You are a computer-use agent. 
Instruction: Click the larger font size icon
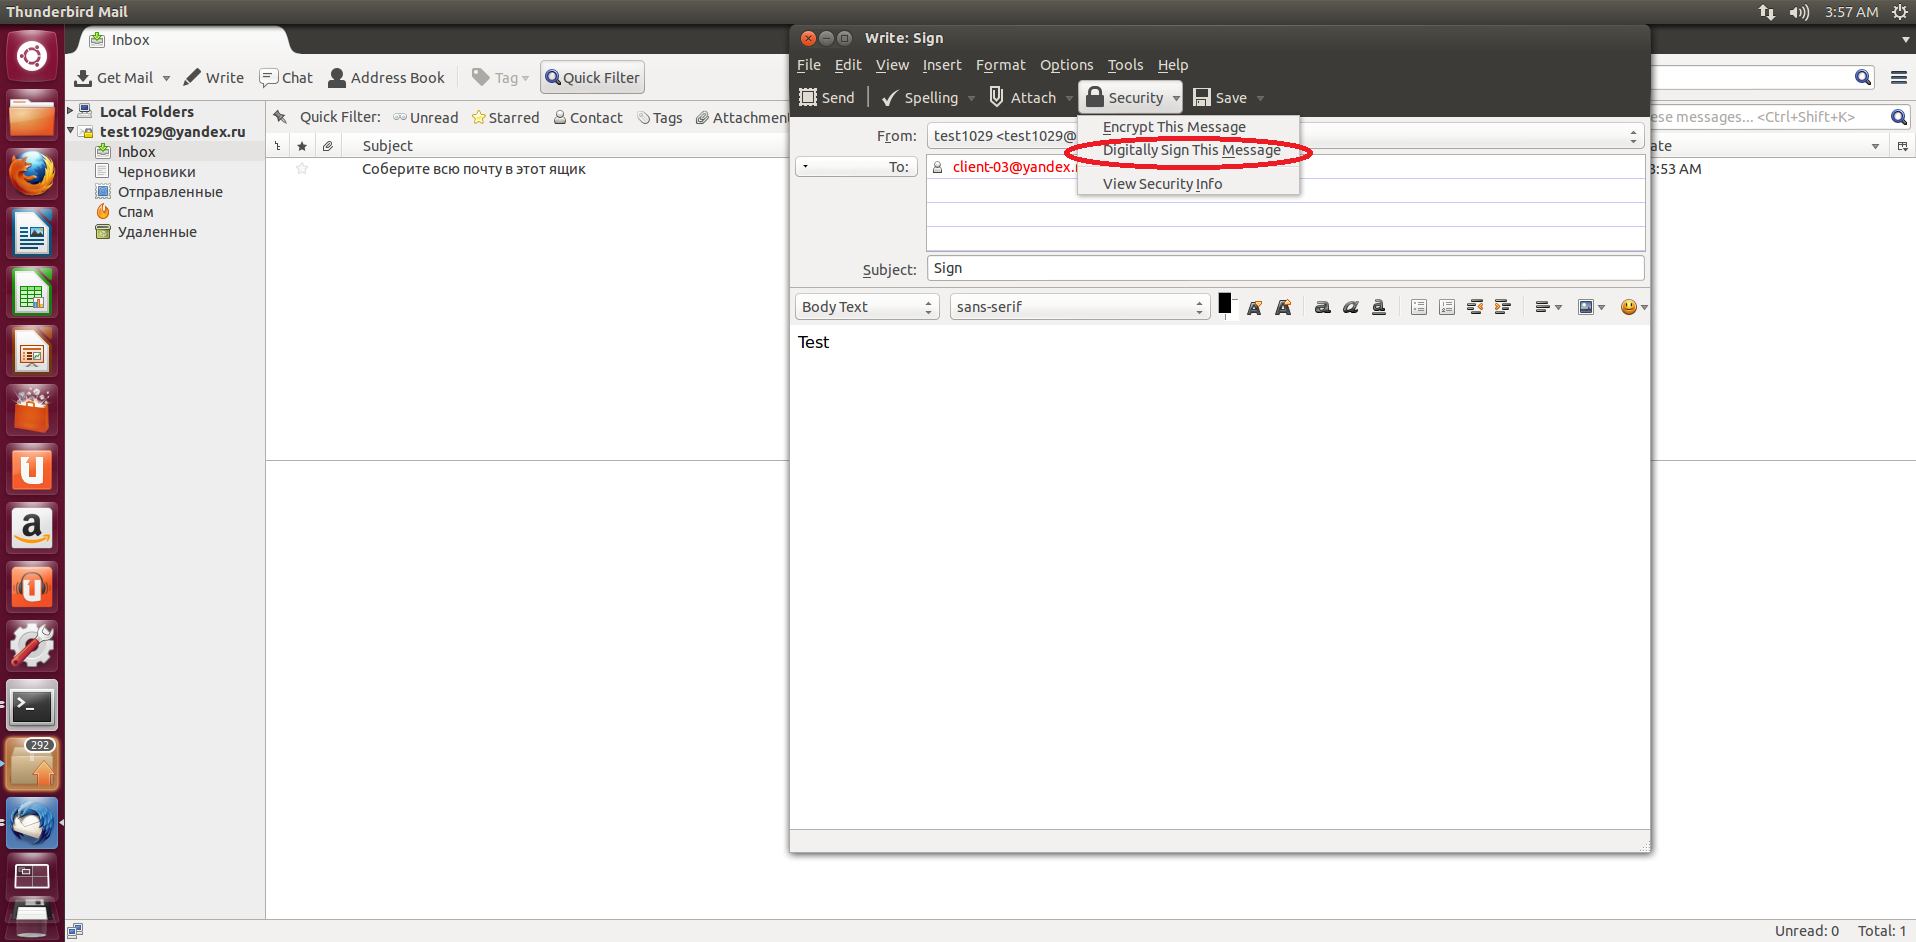pyautogui.click(x=1283, y=308)
